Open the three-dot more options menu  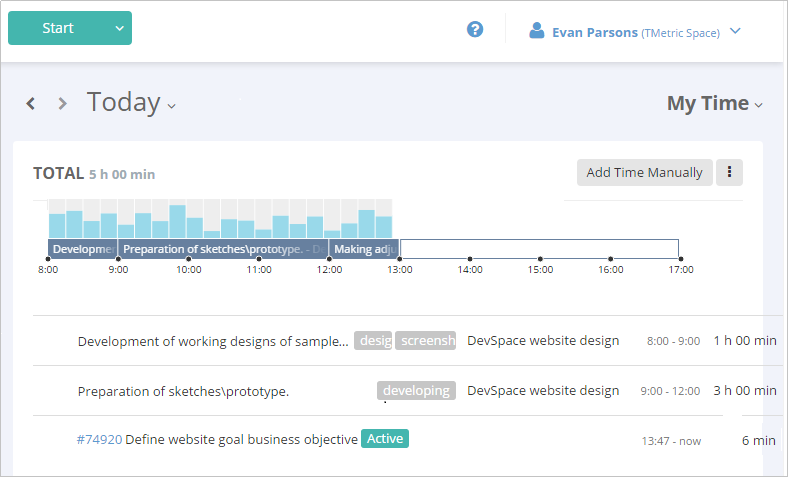click(x=729, y=172)
